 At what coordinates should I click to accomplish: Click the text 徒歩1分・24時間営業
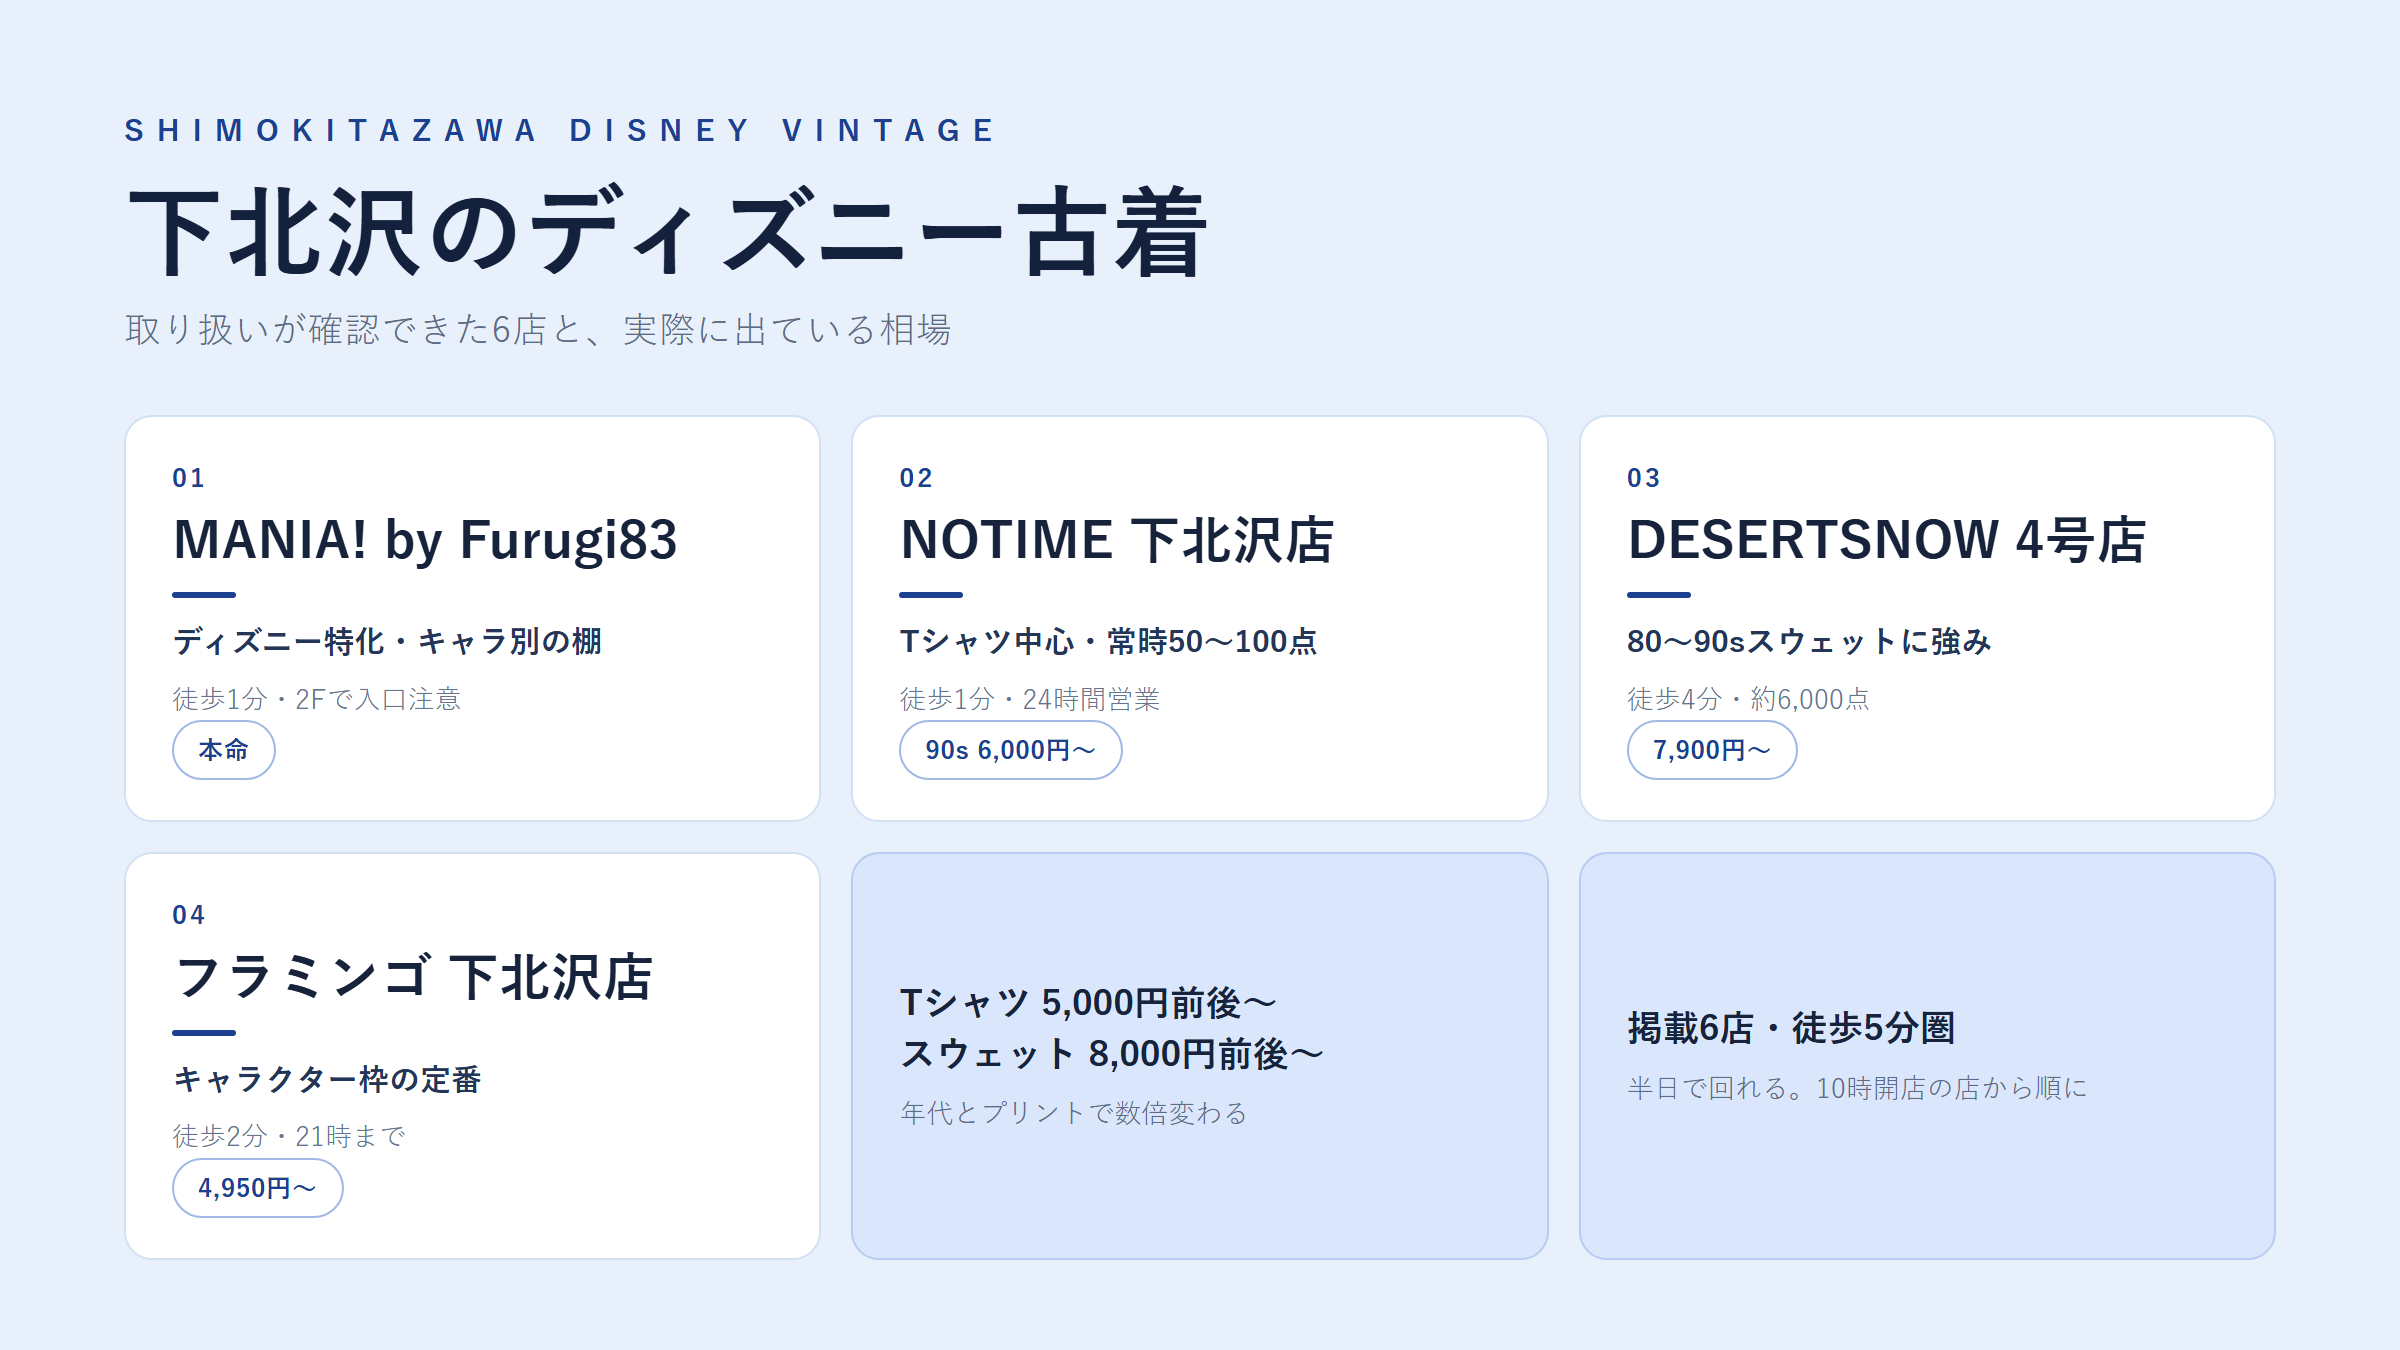1030,699
